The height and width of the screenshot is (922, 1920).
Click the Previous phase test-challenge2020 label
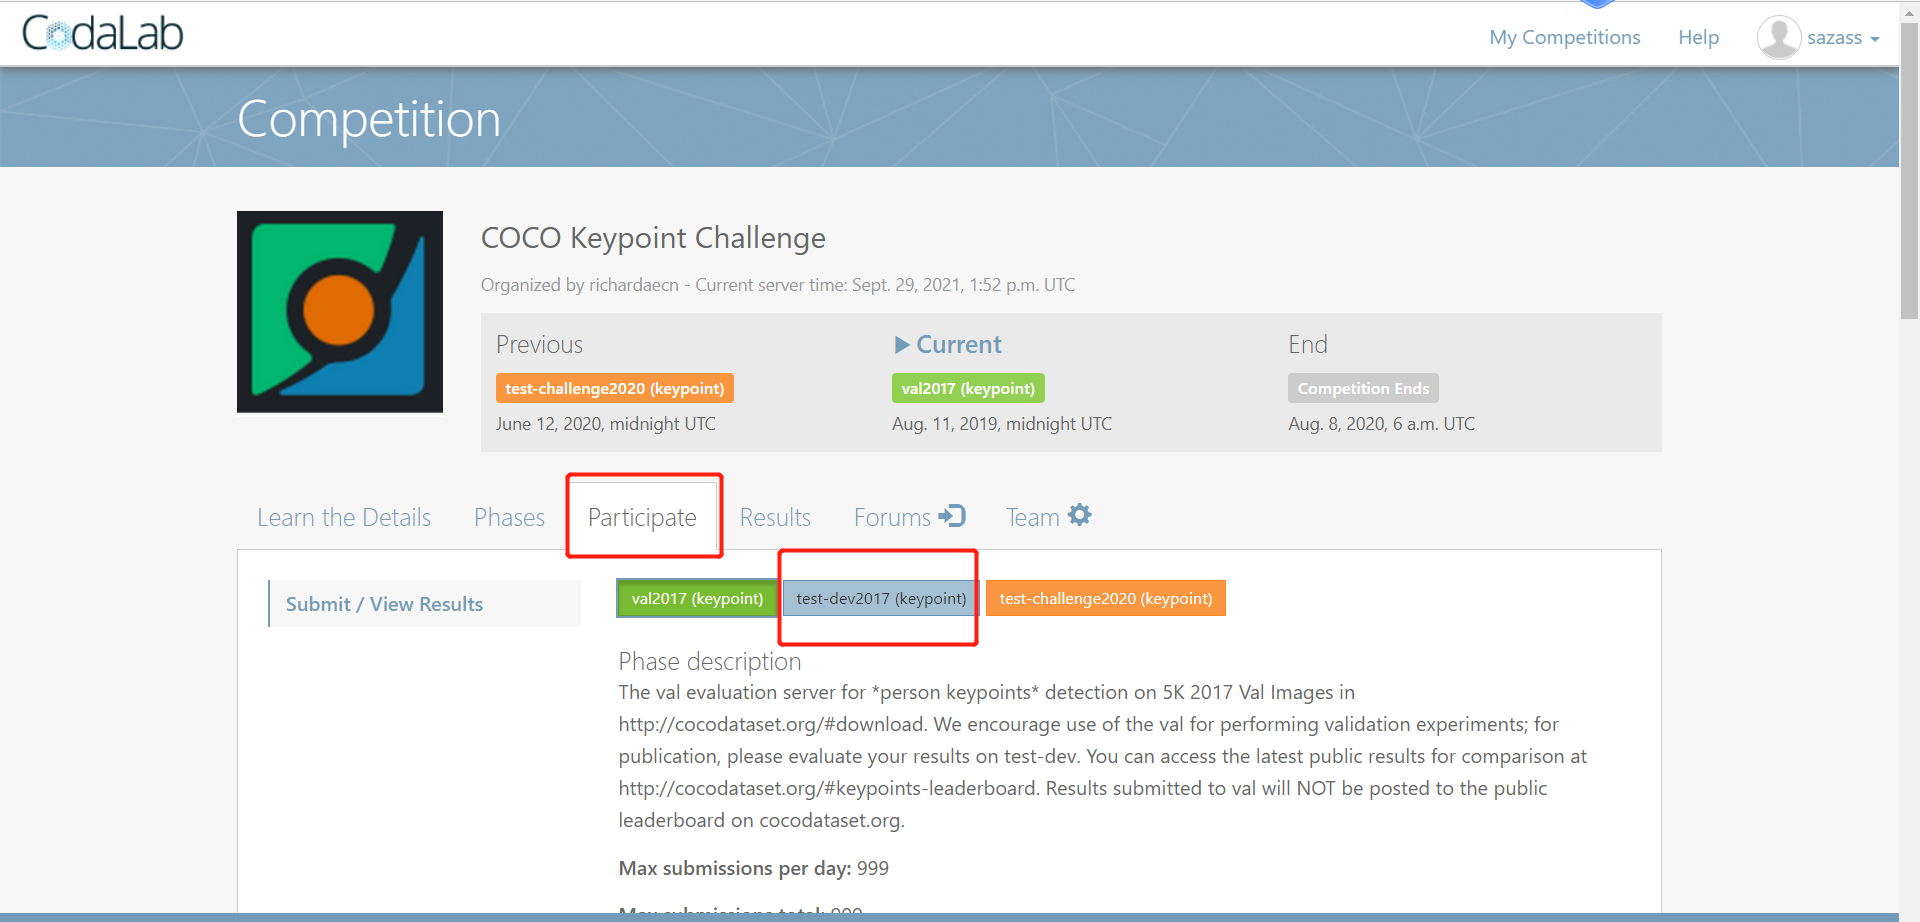click(x=614, y=388)
